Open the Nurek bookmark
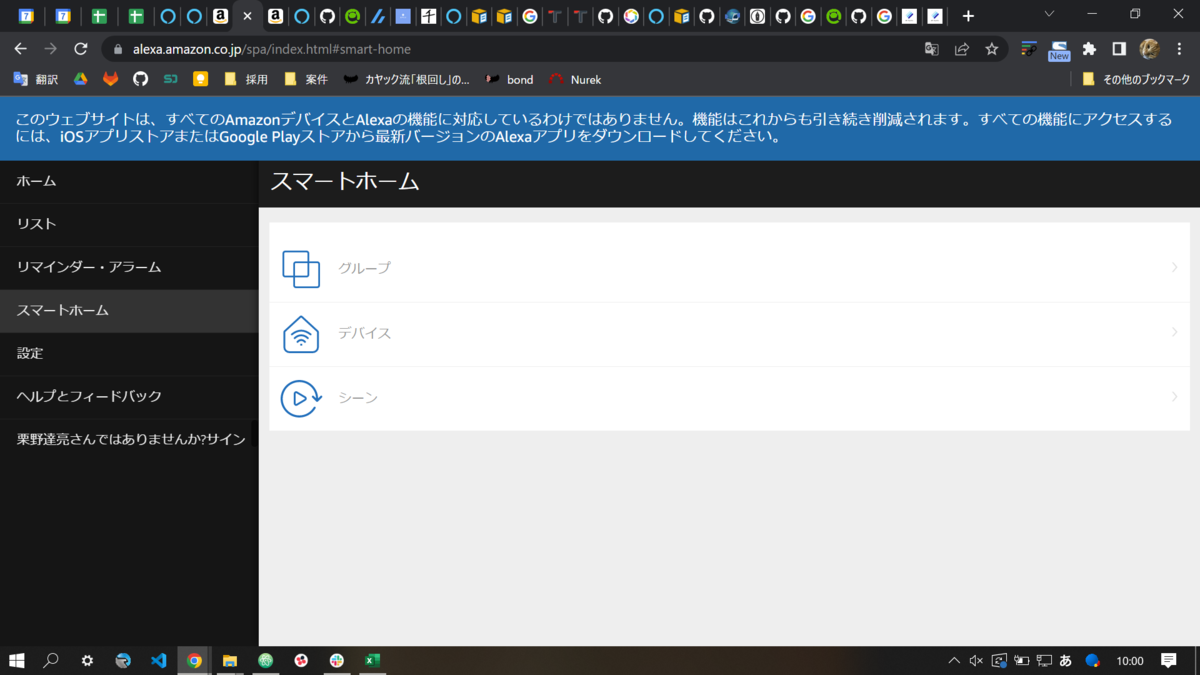 click(576, 79)
